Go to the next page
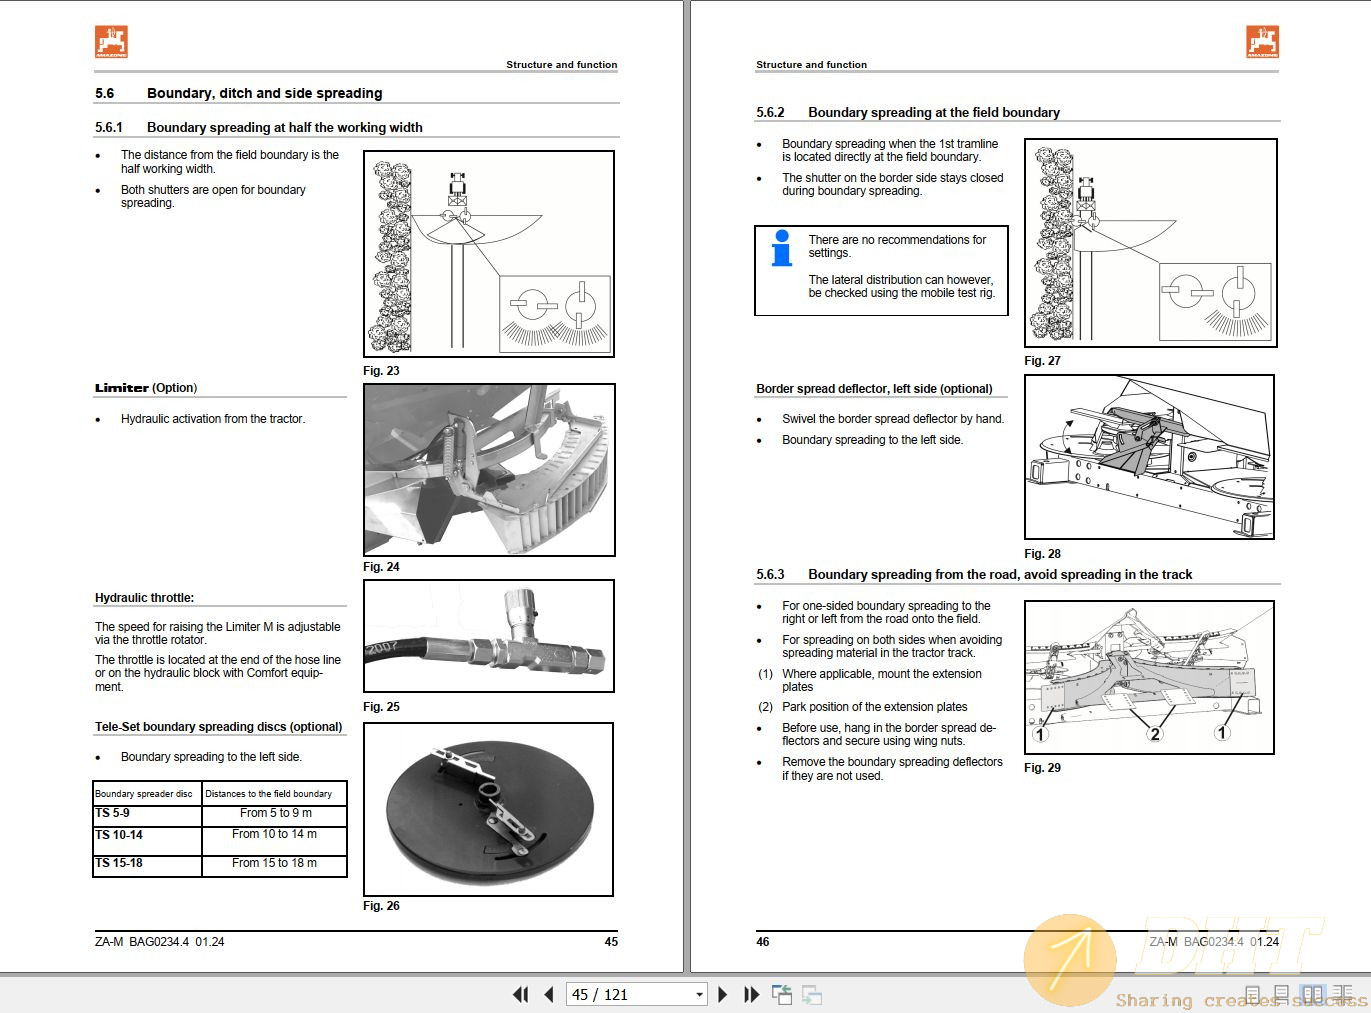 click(x=723, y=994)
